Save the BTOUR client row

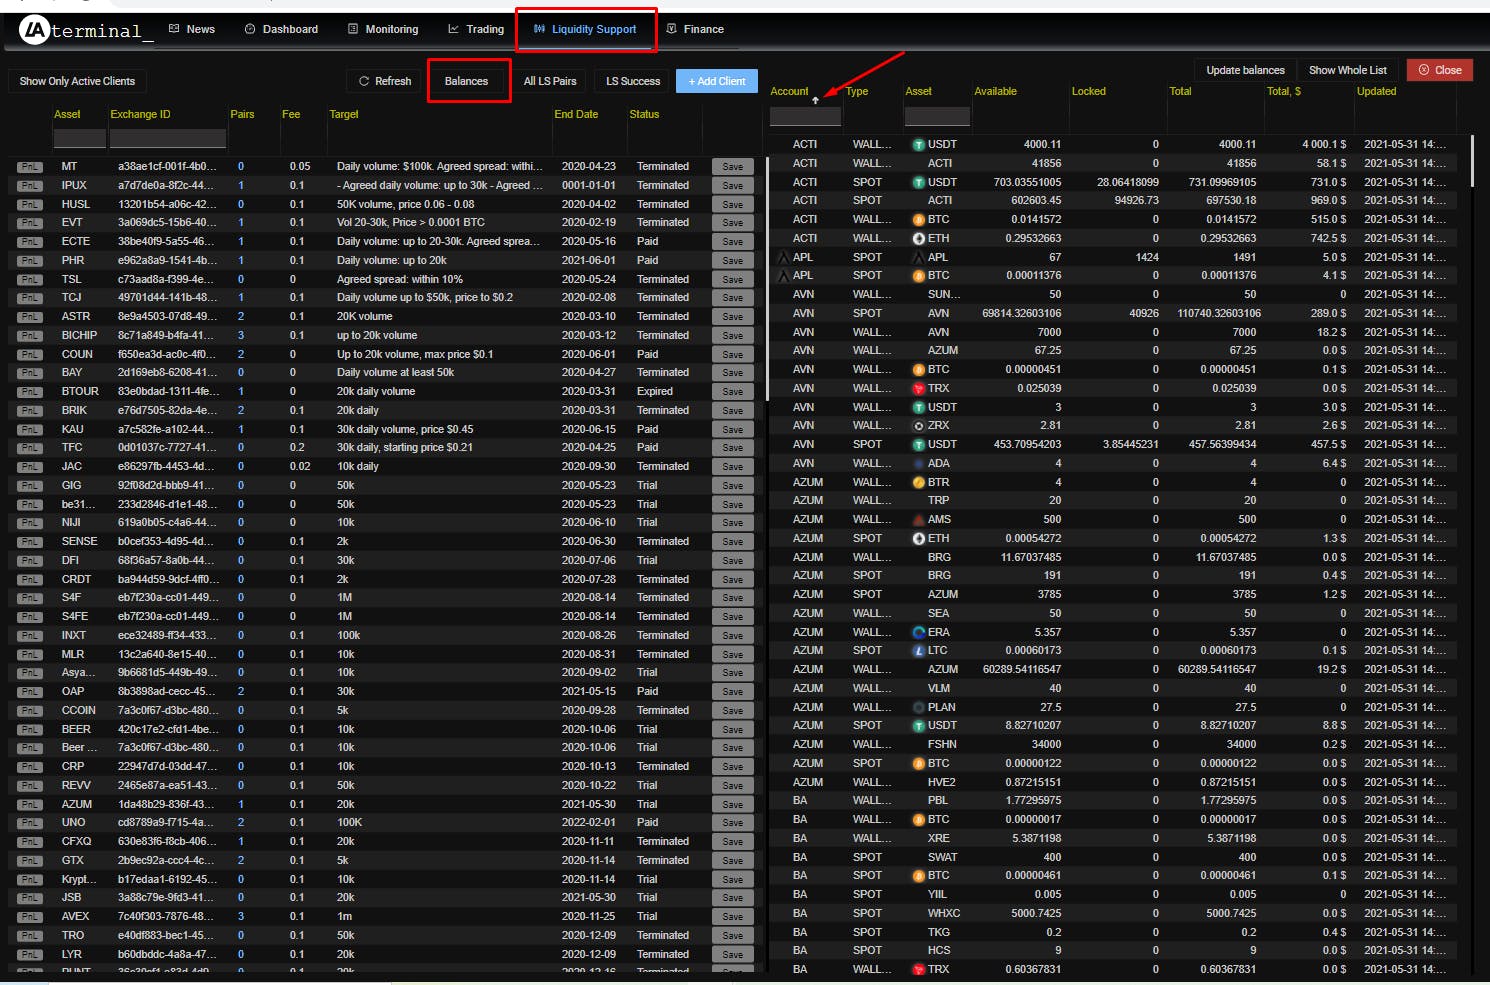pyautogui.click(x=733, y=392)
